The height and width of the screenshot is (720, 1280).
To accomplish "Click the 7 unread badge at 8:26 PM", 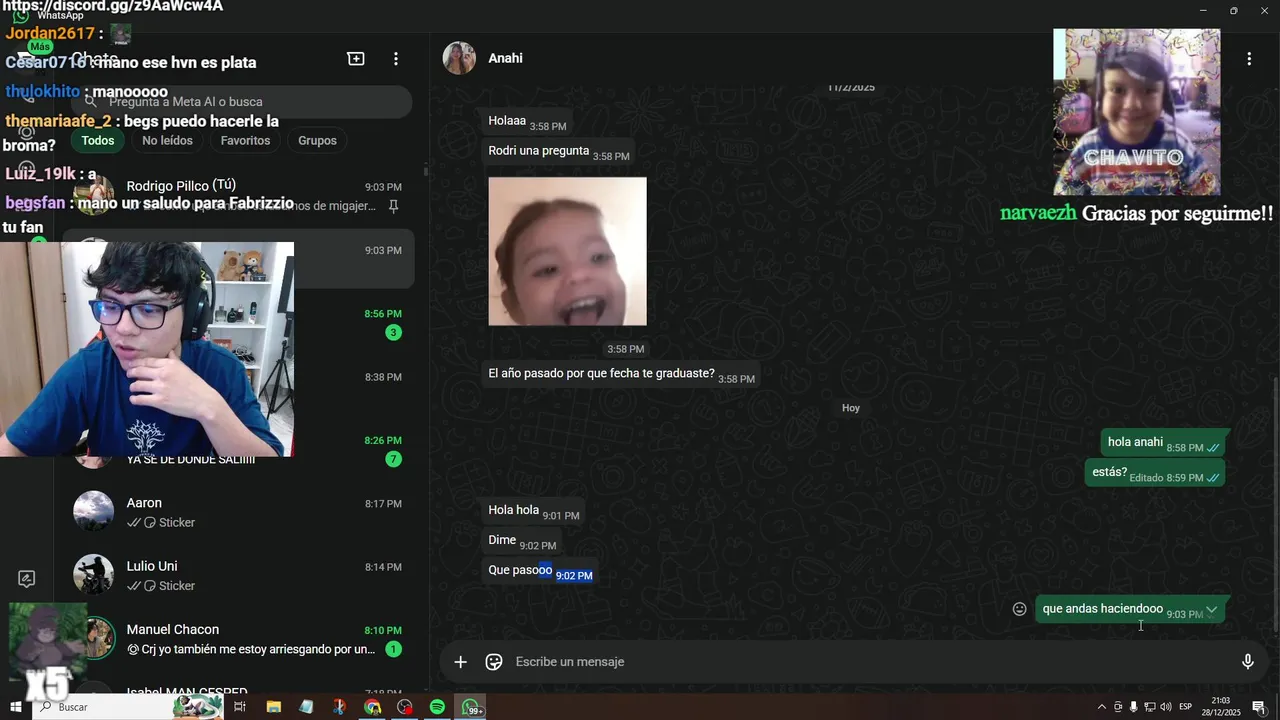I will pos(394,459).
